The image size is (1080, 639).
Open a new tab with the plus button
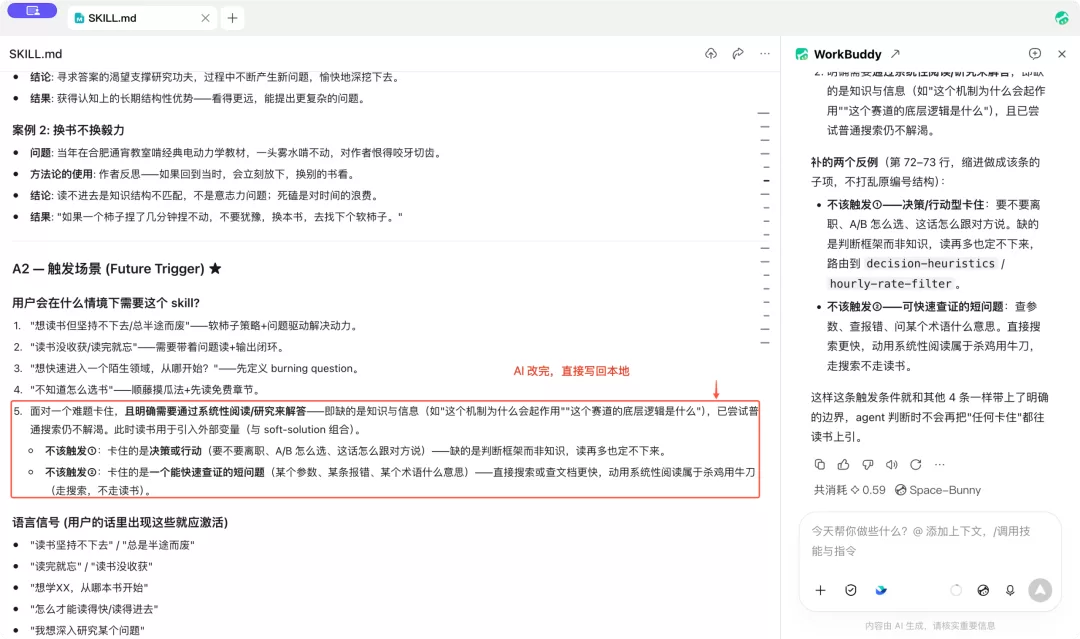coord(232,18)
